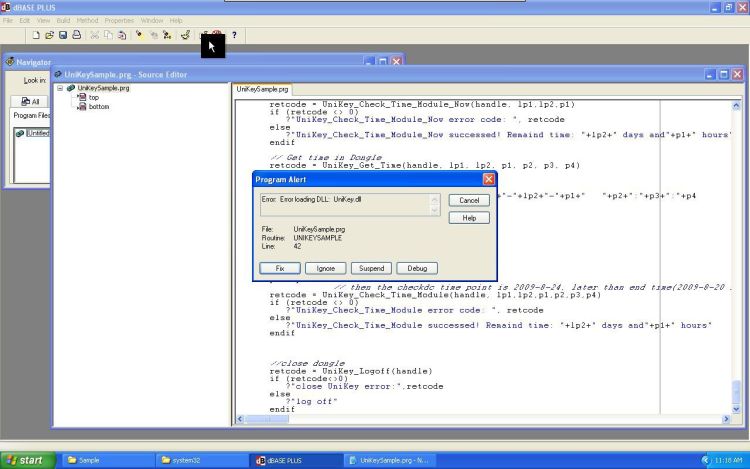Click the Open file toolbar icon
The image size is (750, 469).
coord(49,35)
